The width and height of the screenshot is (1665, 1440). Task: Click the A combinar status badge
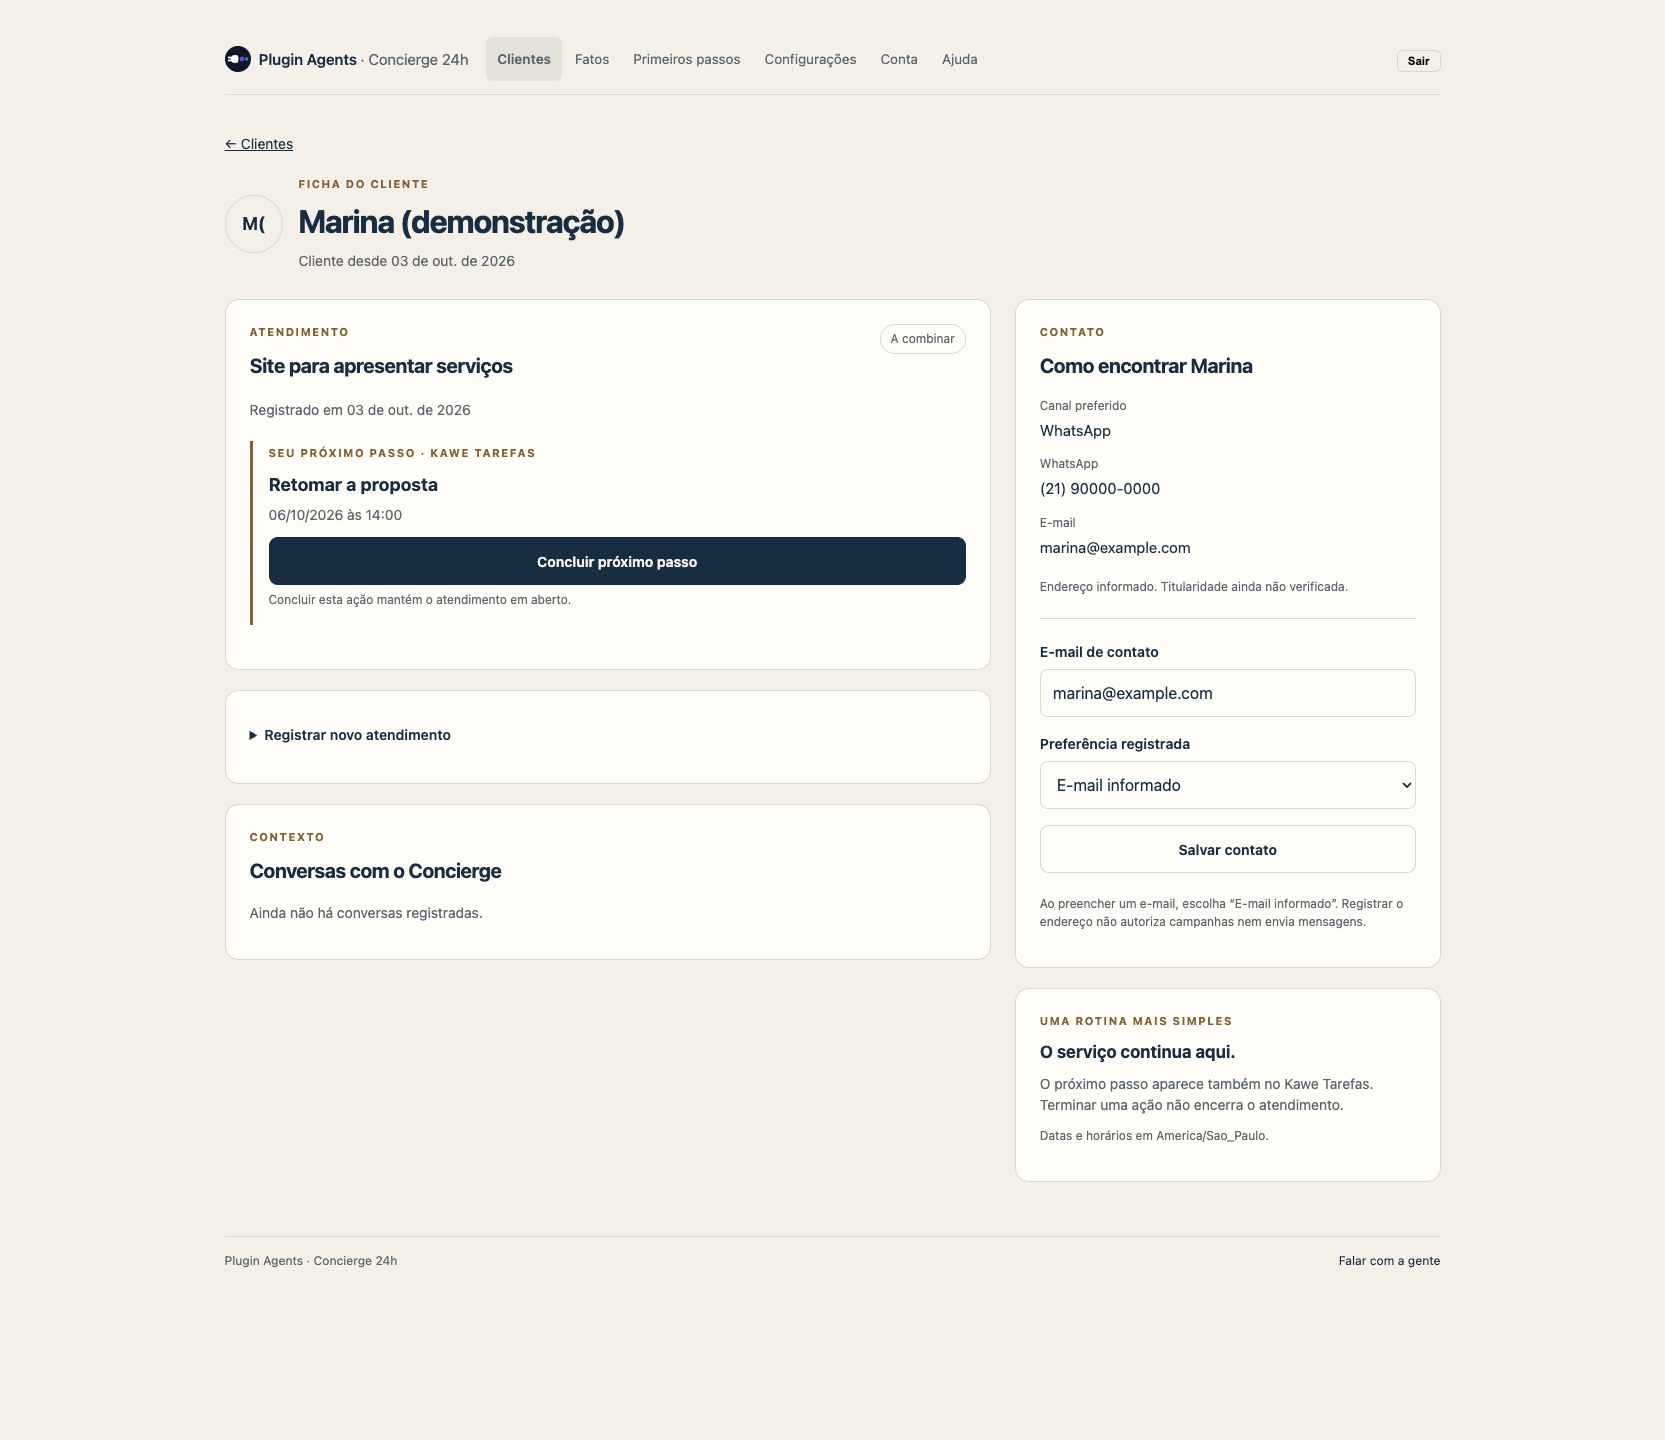tap(922, 339)
